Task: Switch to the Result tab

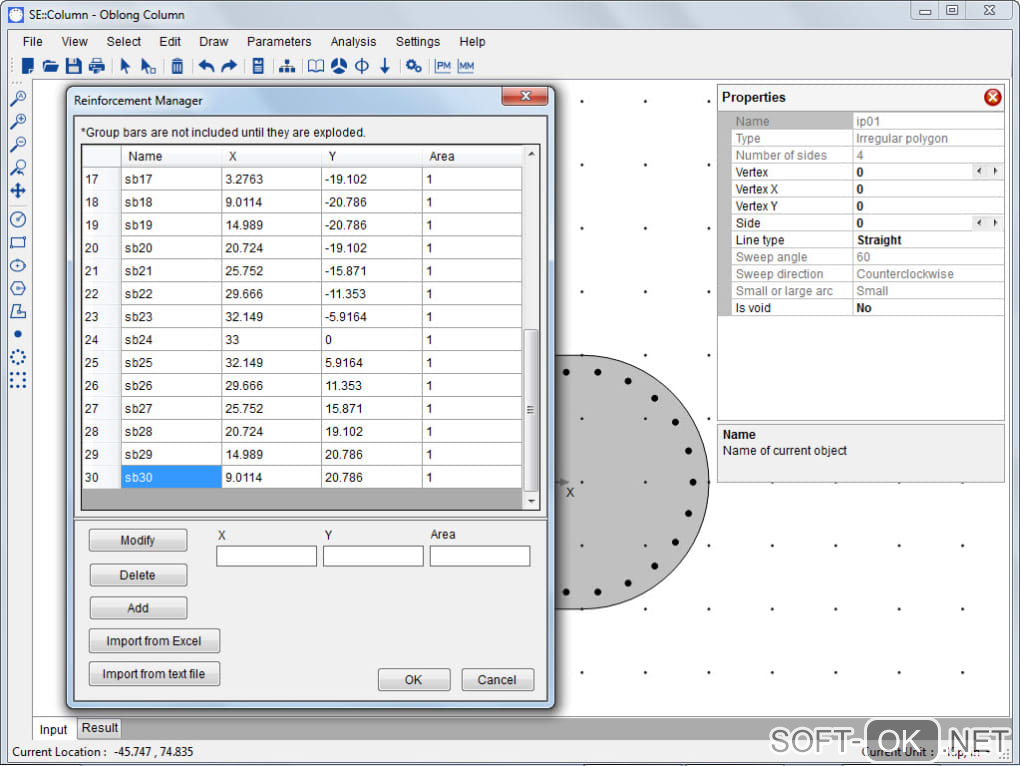Action: pyautogui.click(x=100, y=728)
